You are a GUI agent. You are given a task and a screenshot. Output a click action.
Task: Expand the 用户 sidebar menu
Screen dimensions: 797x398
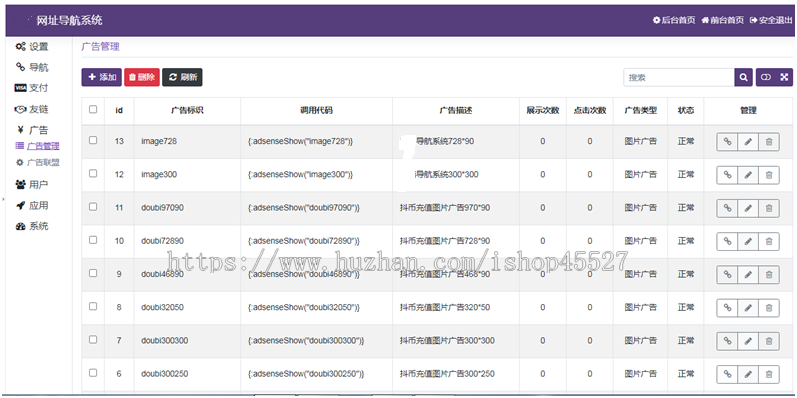[x=32, y=185]
